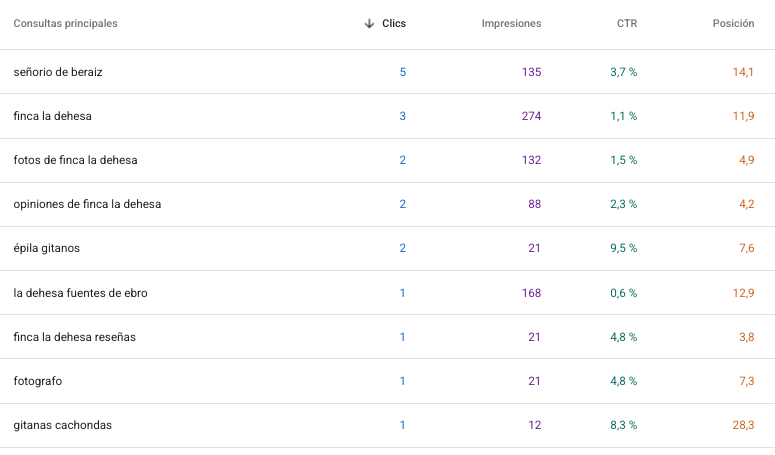This screenshot has height=455, width=775.
Task: Click the Consultas principales column header
Action: (65, 23)
